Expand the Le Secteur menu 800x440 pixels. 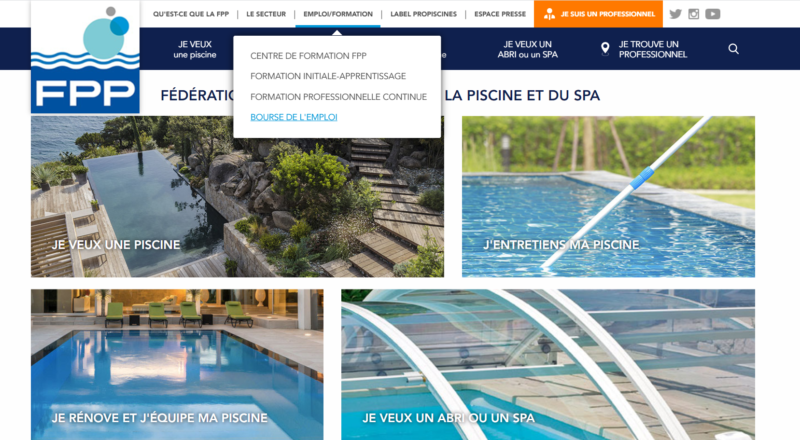[x=266, y=14]
